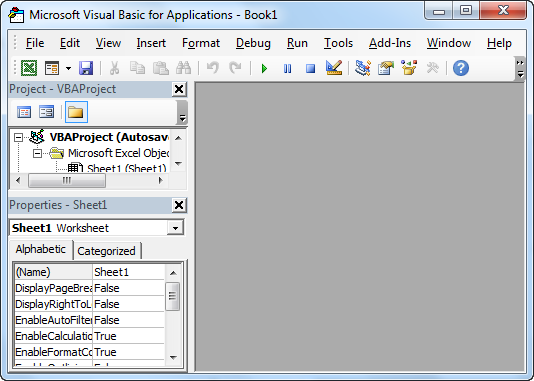This screenshot has height=381, width=534.
Task: Click project tree scroll right arrow
Action: [161, 180]
